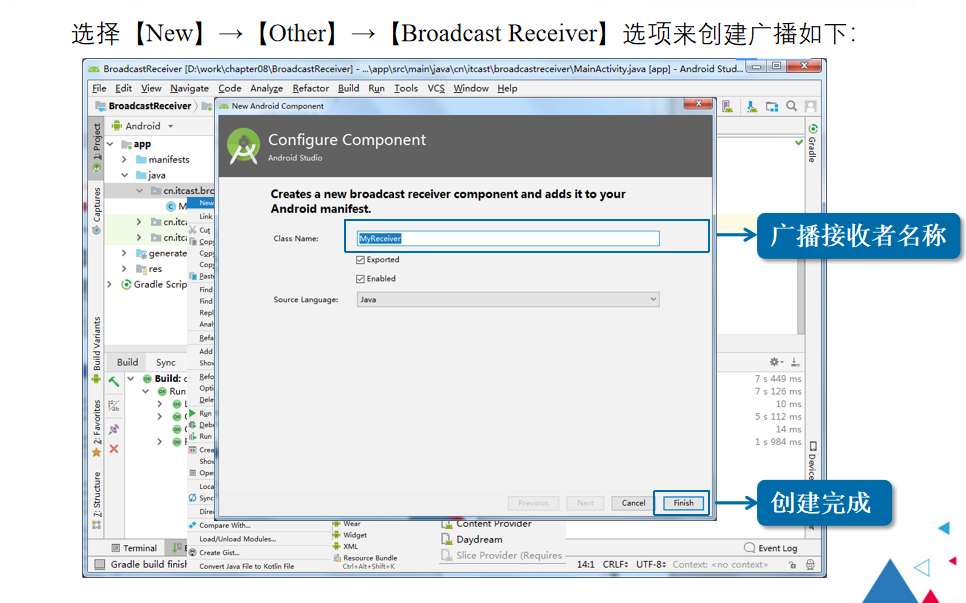This screenshot has width=966, height=603.
Task: Click the Build panel gear settings icon
Action: click(775, 362)
